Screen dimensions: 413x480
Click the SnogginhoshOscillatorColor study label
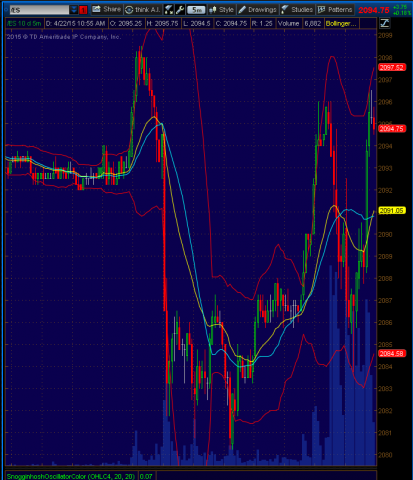coord(70,476)
